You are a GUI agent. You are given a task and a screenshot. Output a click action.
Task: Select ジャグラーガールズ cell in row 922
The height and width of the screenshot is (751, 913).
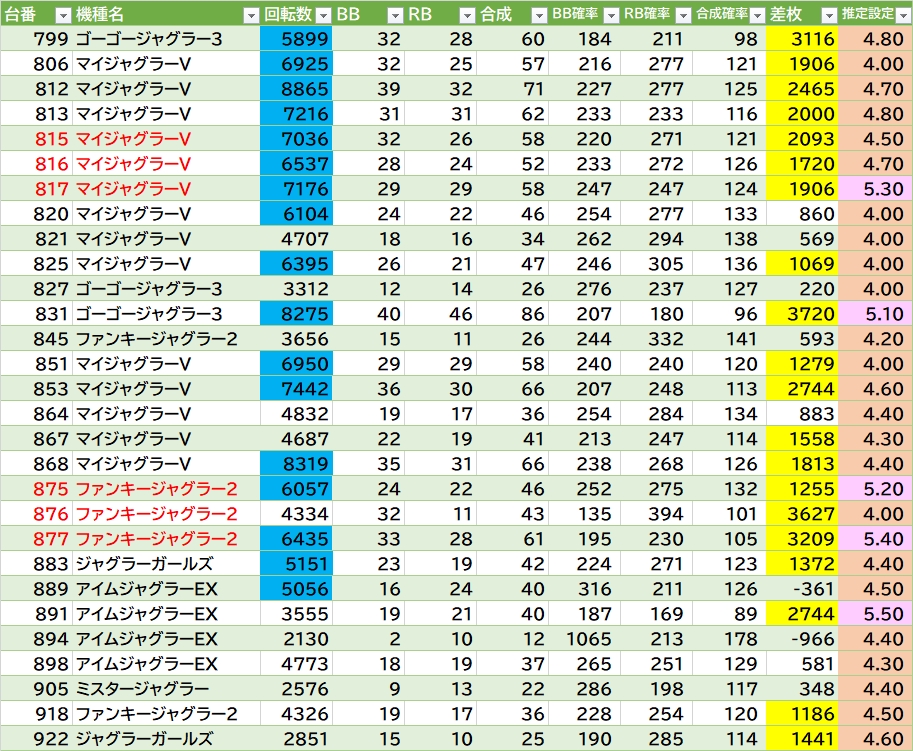166,739
